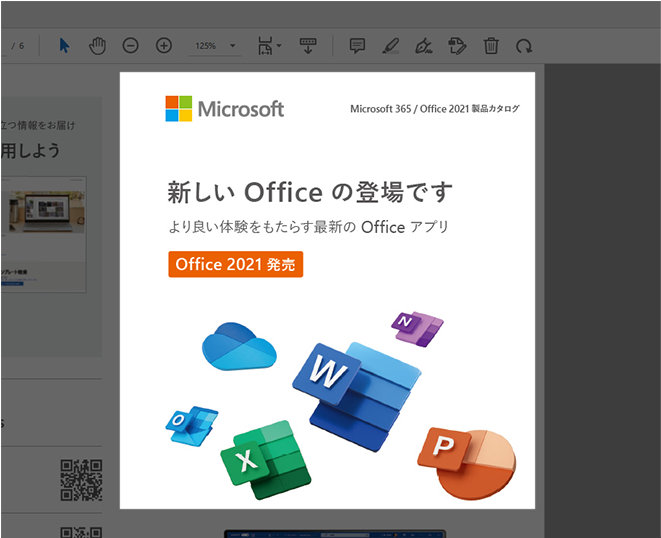Click the subtitle "より良い体験をもたらす最新の Office アプリ"
The width and height of the screenshot is (661, 538).
[x=309, y=227]
